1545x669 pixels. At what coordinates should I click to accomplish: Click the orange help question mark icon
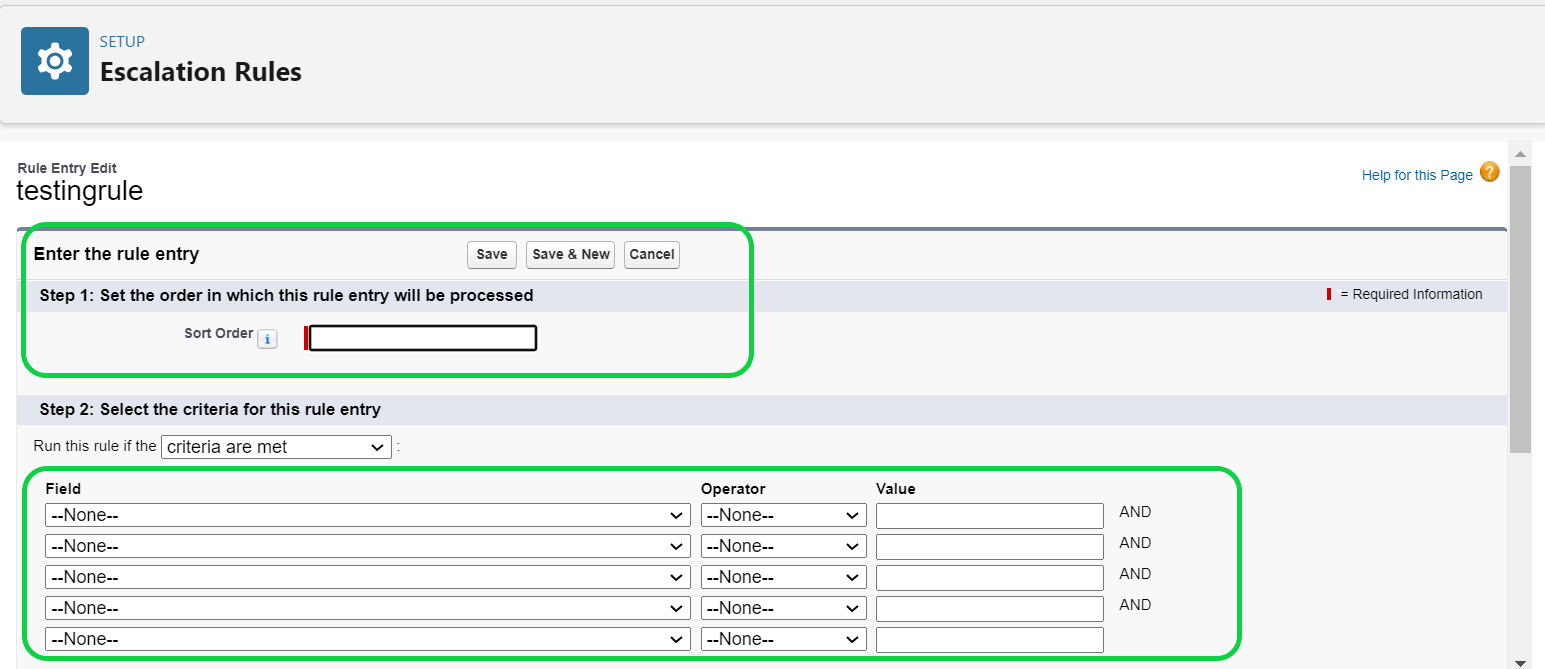1489,172
